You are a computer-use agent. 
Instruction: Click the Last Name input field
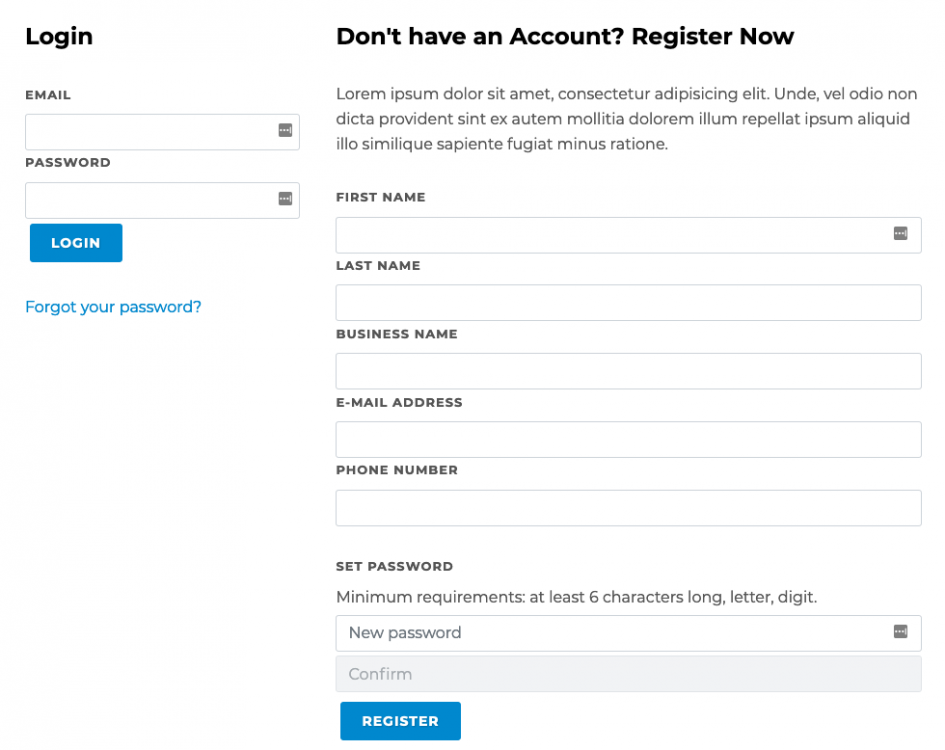click(600, 303)
